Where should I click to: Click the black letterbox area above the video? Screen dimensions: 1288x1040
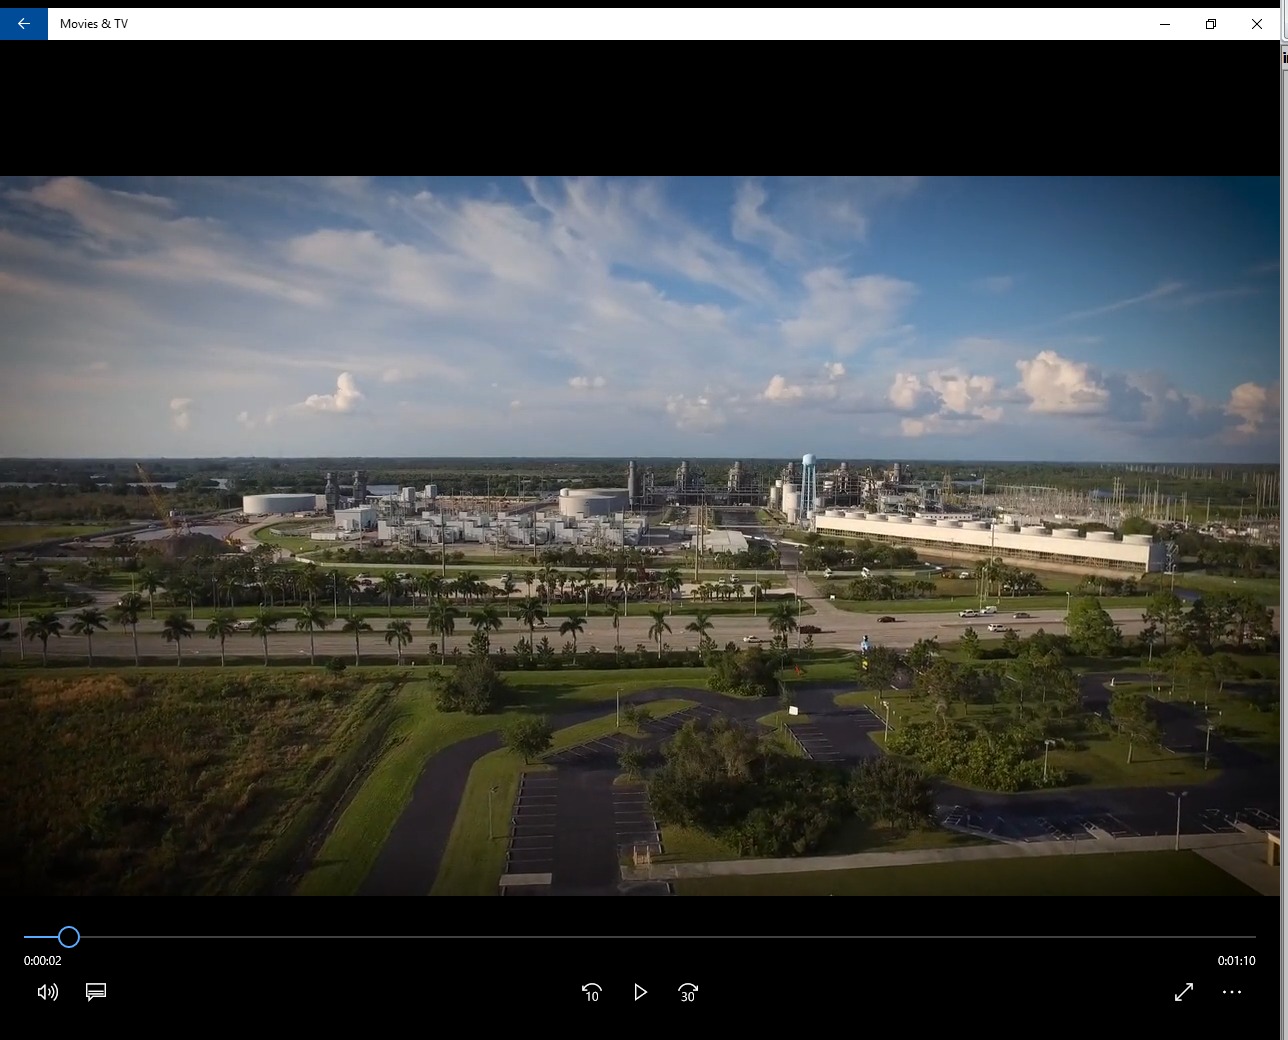(640, 108)
